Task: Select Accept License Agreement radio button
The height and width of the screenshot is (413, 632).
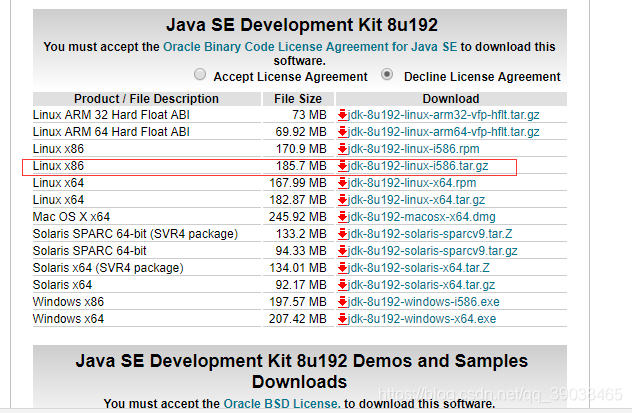Action: (200, 75)
